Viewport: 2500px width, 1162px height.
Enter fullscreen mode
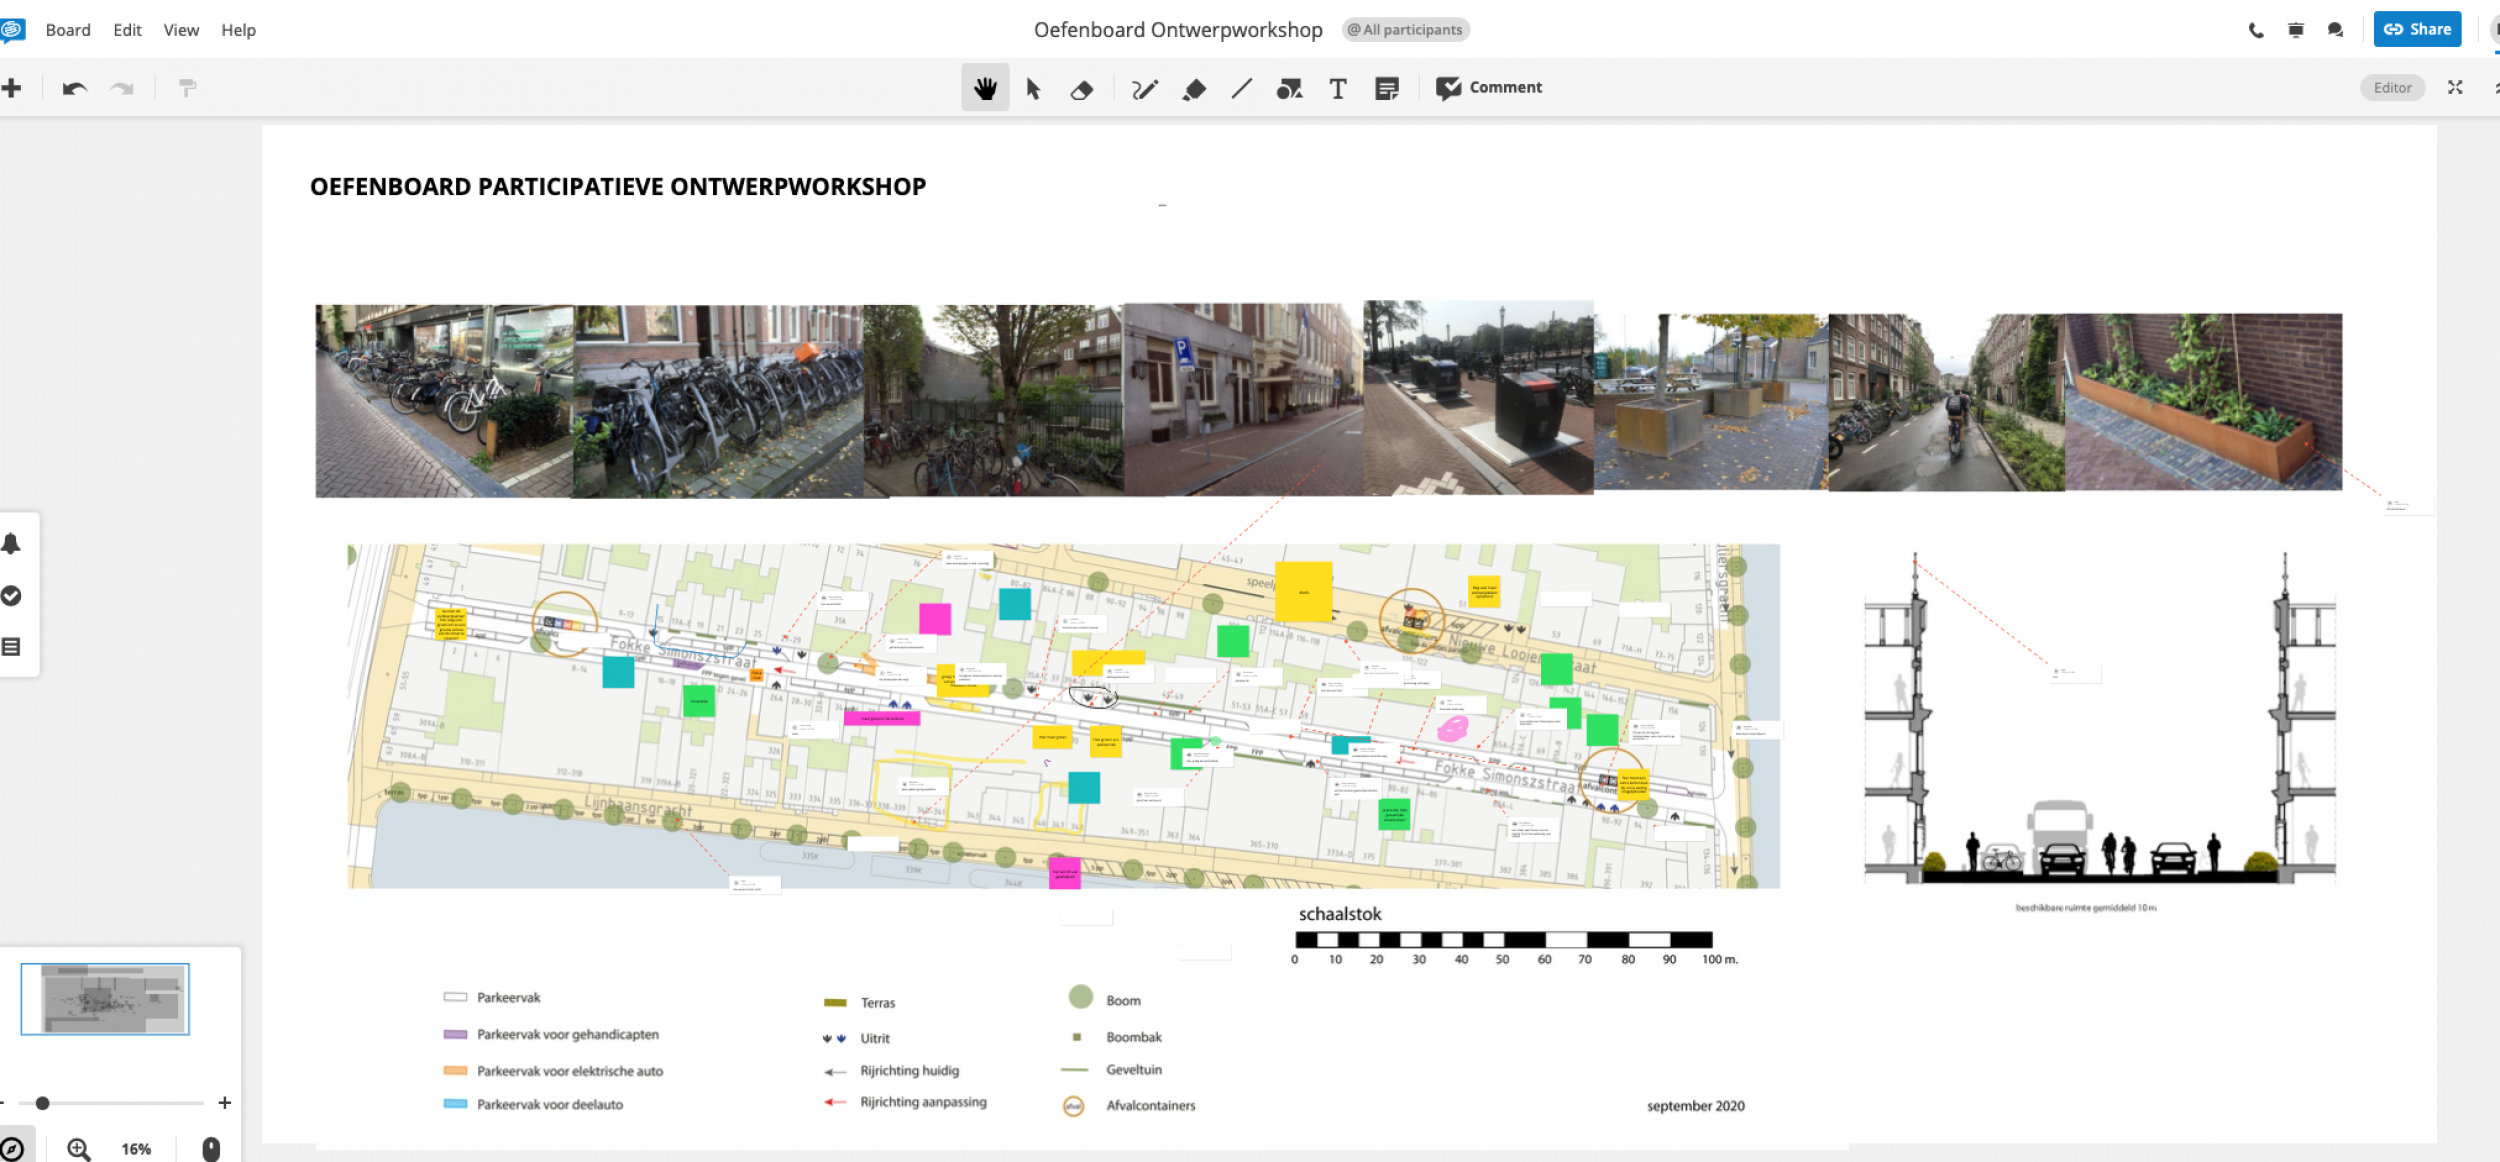(2455, 88)
